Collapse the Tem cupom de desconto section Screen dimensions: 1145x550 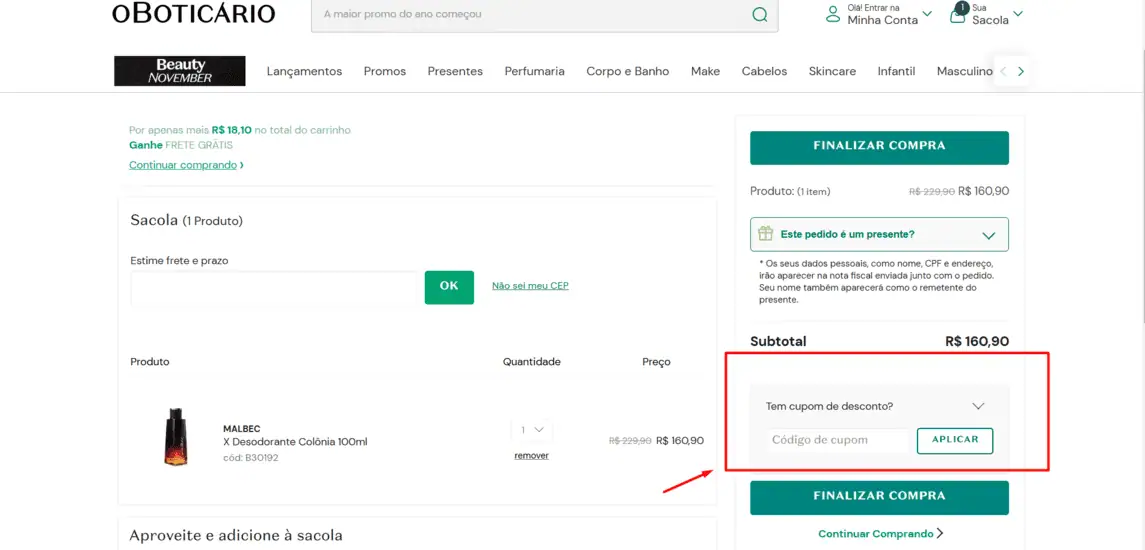pos(979,406)
